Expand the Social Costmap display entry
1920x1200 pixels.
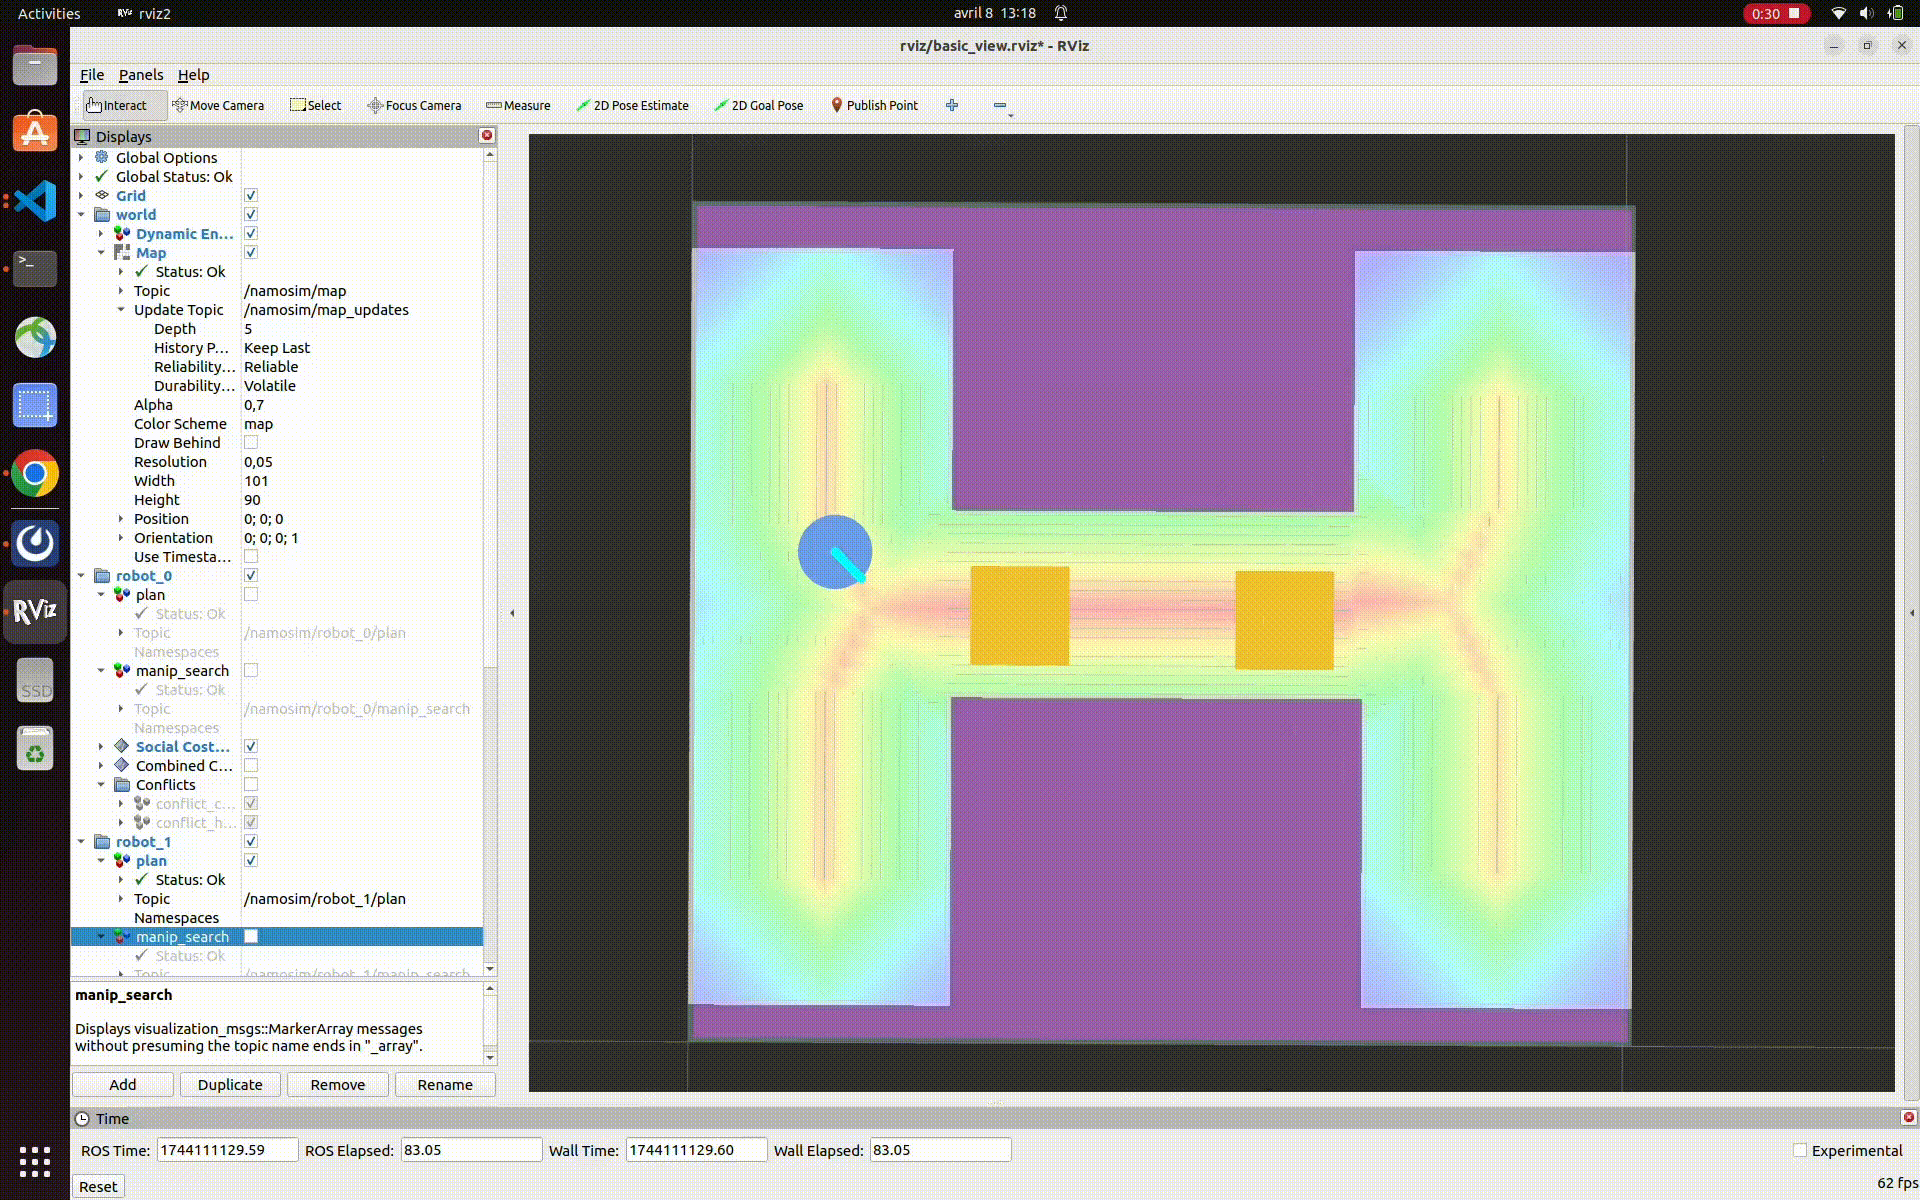pos(101,747)
